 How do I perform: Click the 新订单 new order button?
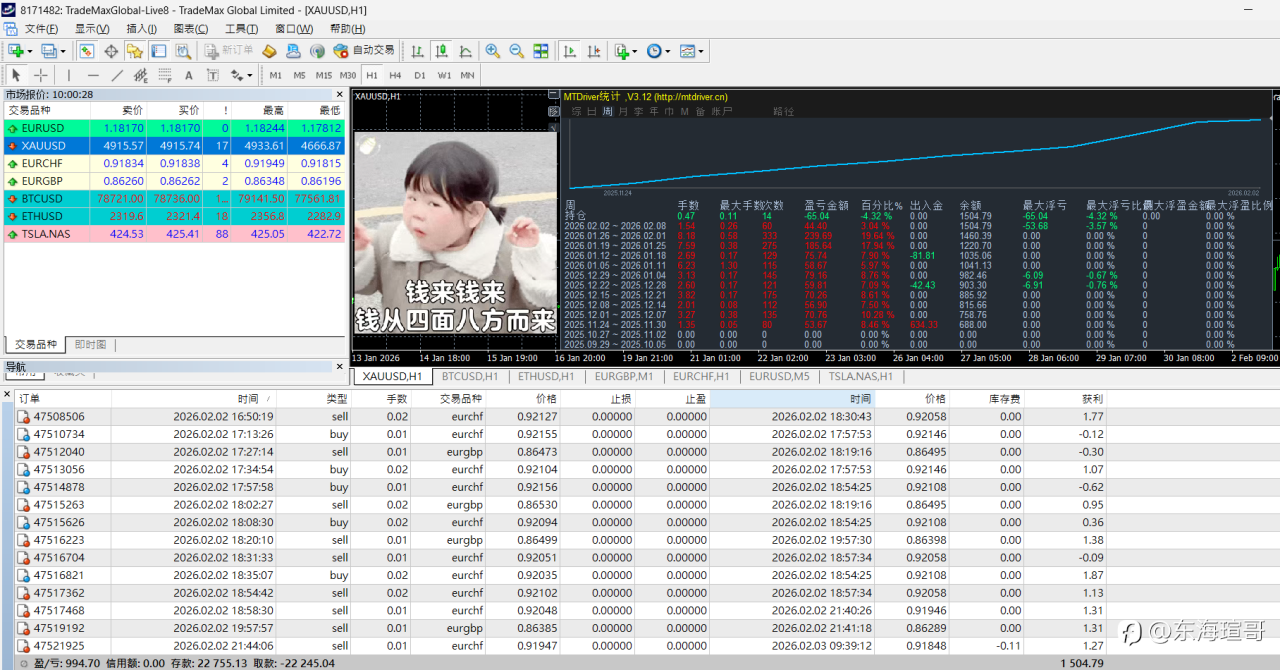tap(229, 51)
